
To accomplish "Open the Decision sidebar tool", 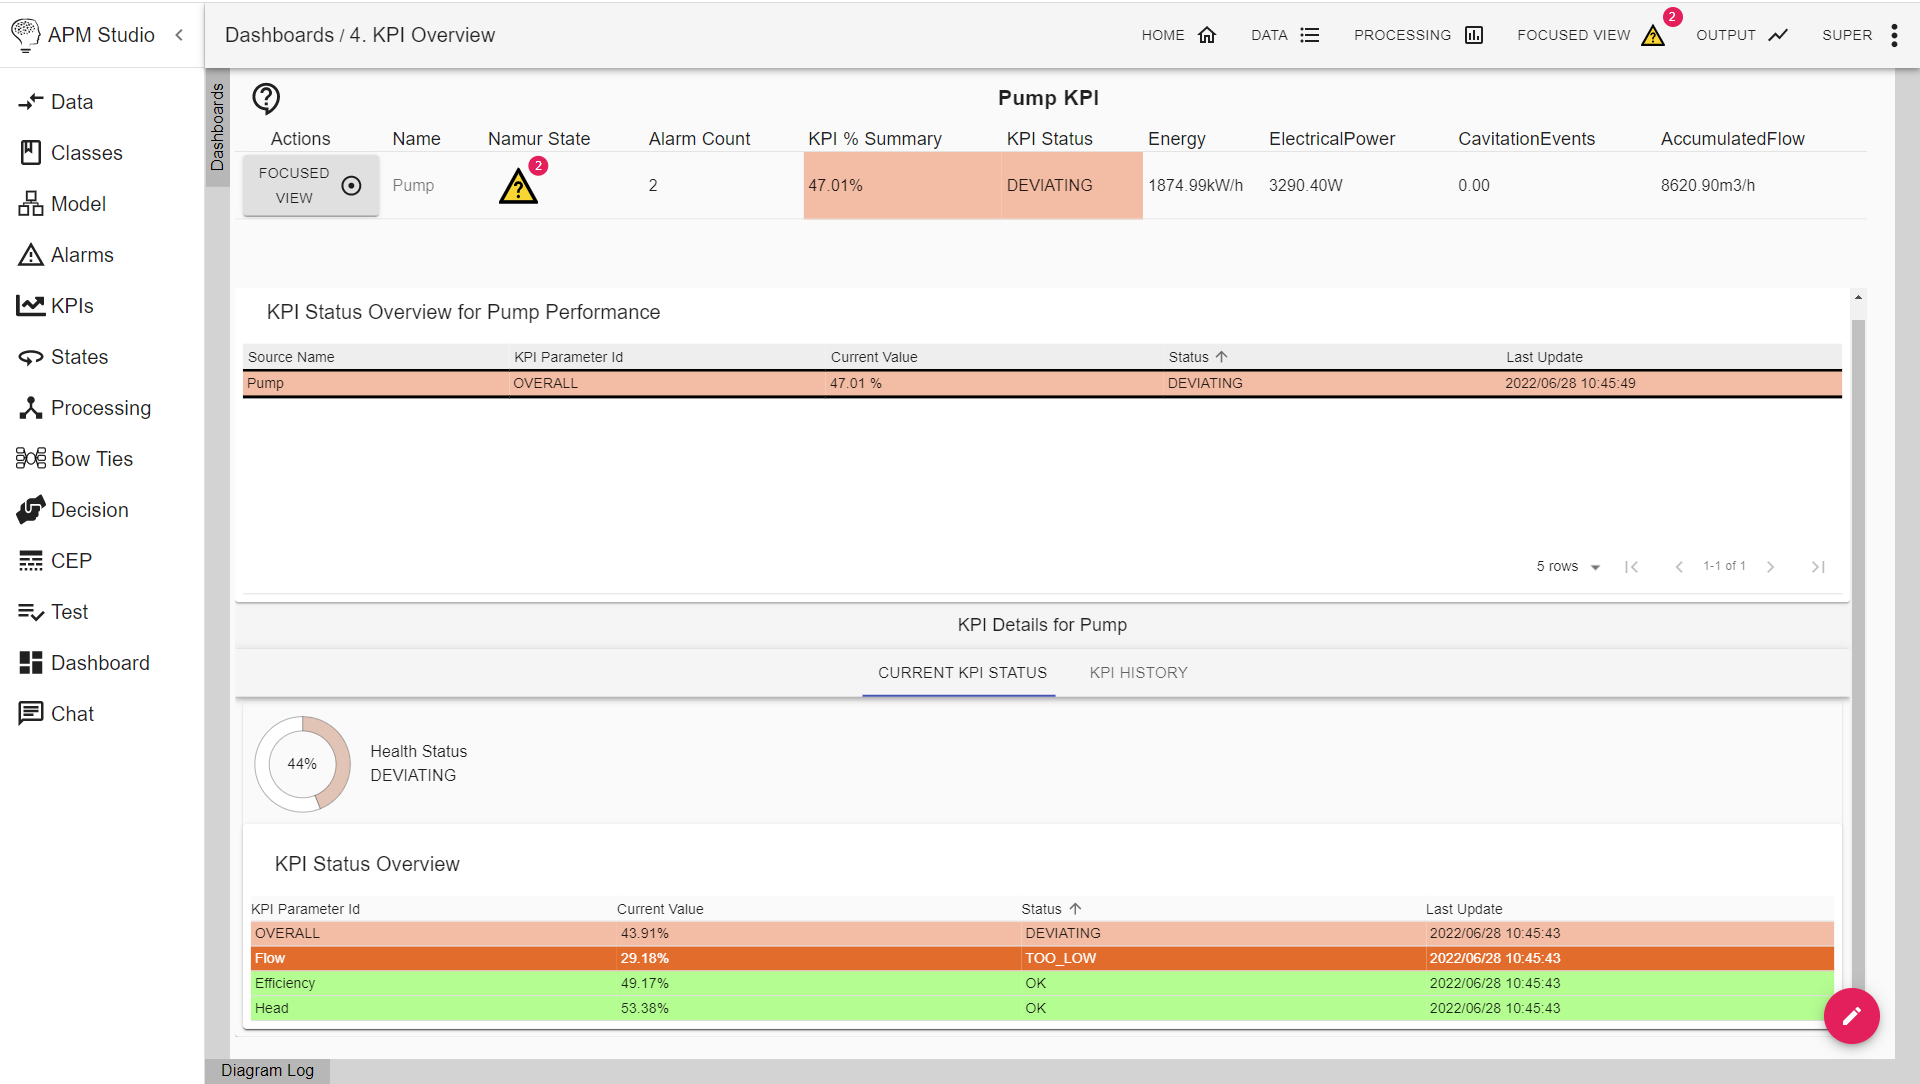I will 89,509.
